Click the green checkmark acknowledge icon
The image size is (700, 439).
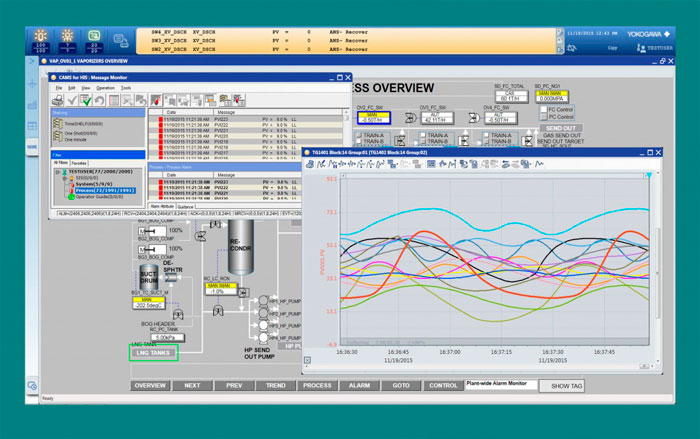click(87, 100)
